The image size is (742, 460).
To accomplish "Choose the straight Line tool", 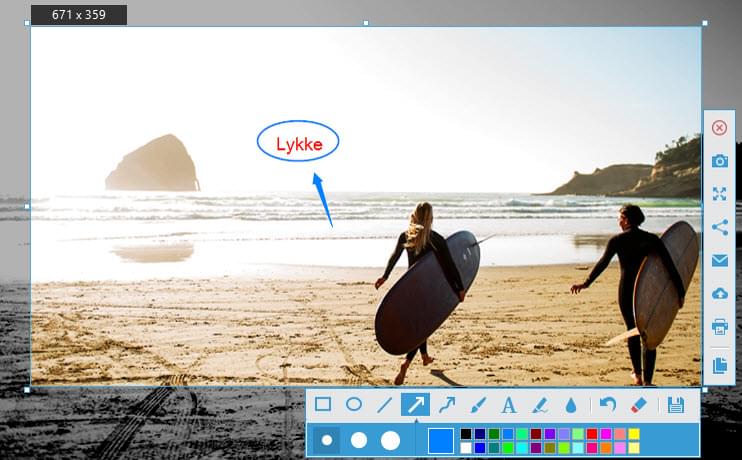I will [x=385, y=405].
